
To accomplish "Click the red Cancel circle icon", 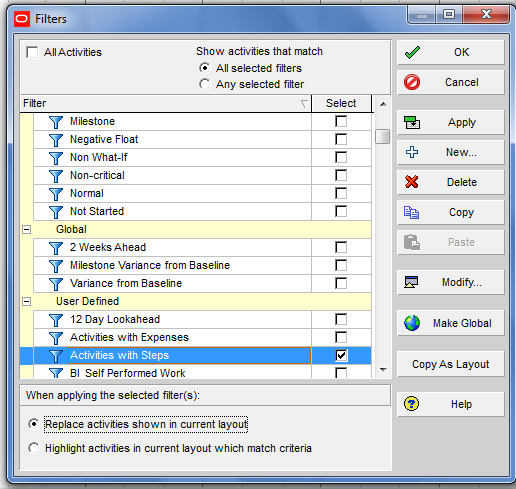I will (x=412, y=82).
